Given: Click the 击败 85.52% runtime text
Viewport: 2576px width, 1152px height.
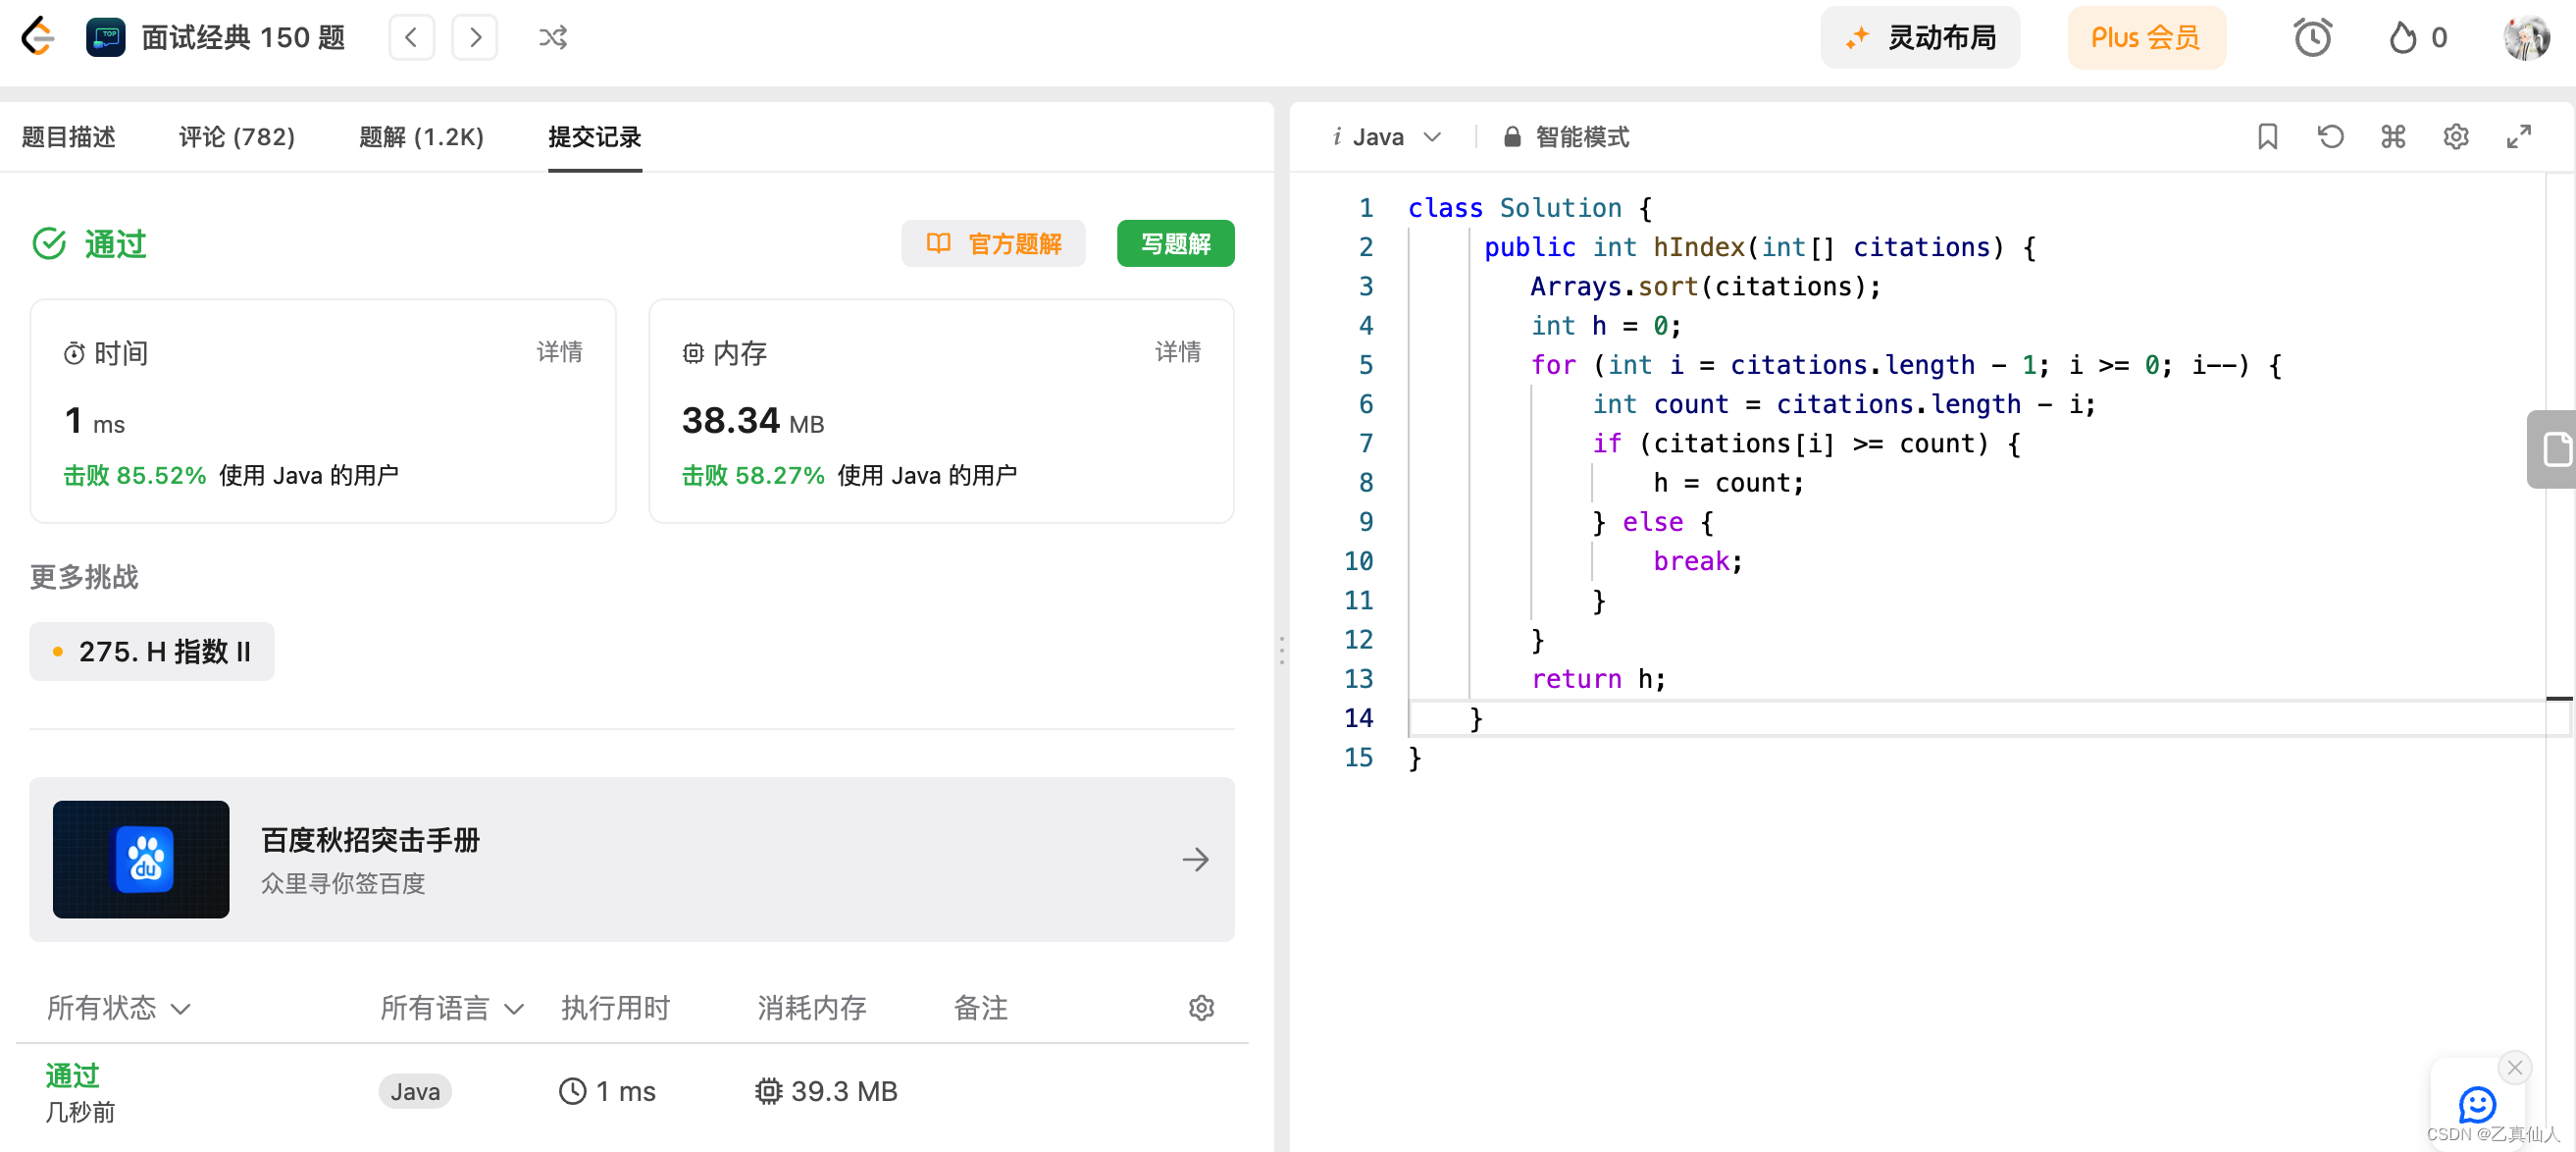Looking at the screenshot, I should 135,475.
